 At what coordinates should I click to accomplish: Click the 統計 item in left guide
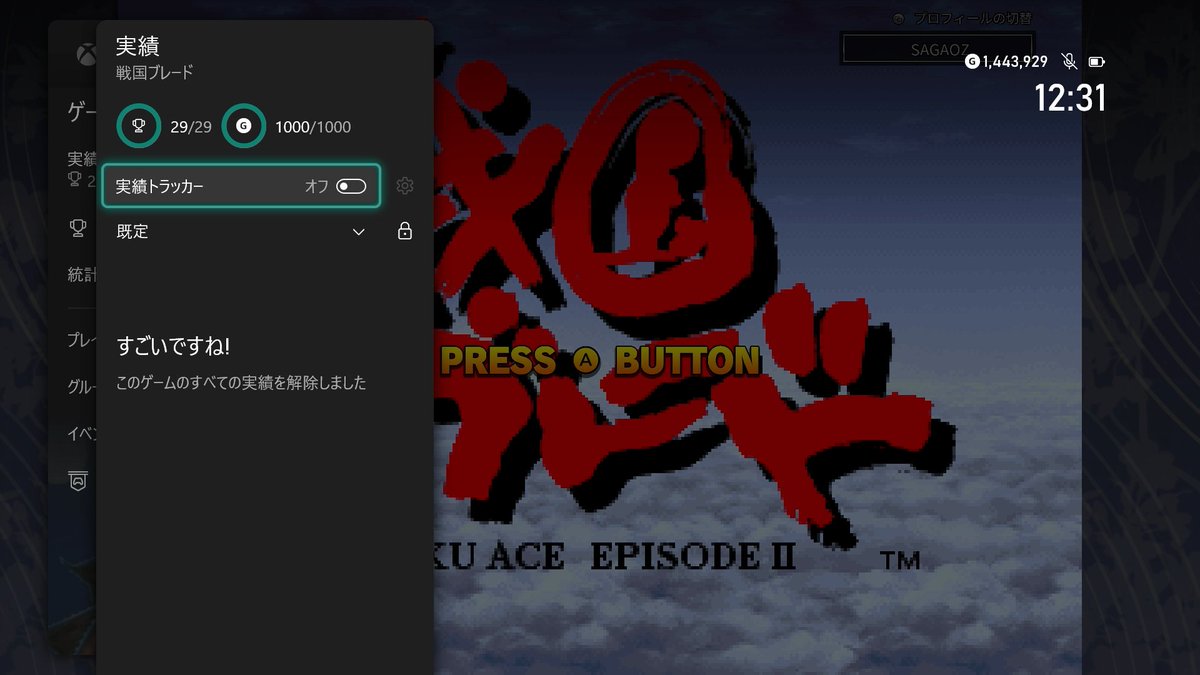tap(82, 275)
